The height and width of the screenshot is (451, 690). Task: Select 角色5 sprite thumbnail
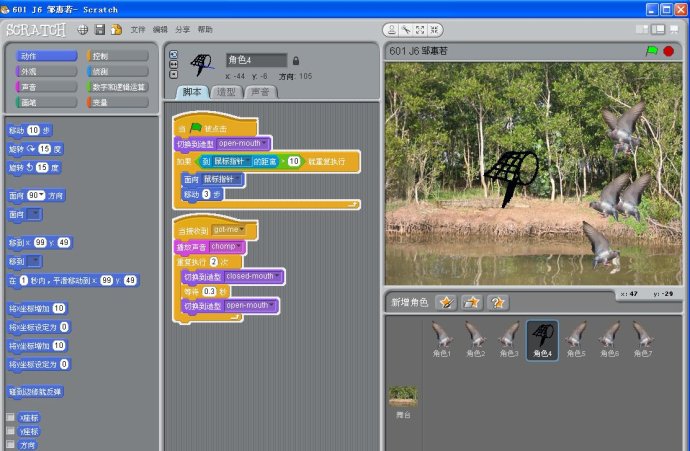pyautogui.click(x=576, y=339)
